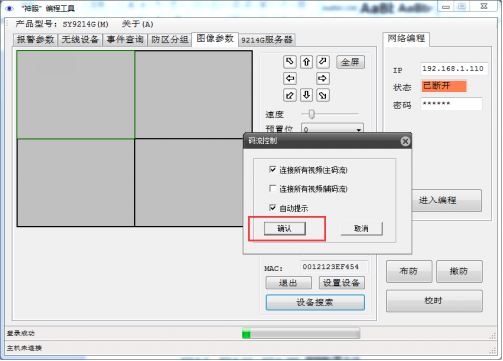Click the PTZ up arrow icon

coord(306,62)
